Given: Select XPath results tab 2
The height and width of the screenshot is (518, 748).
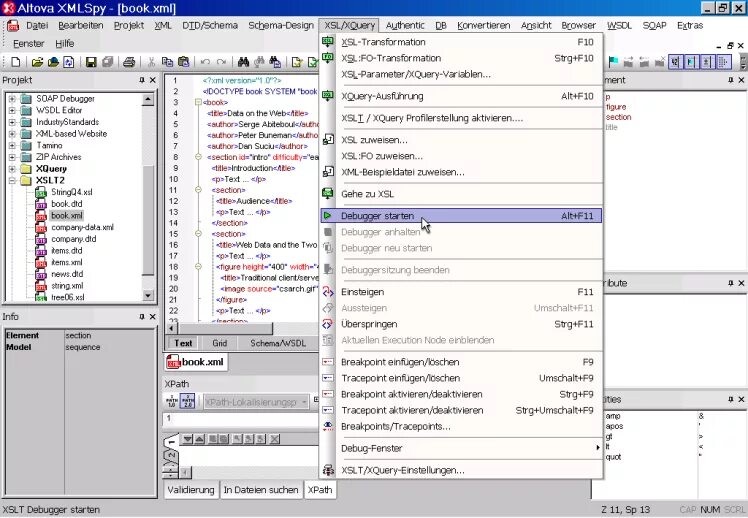Looking at the screenshot, I should click(171, 456).
